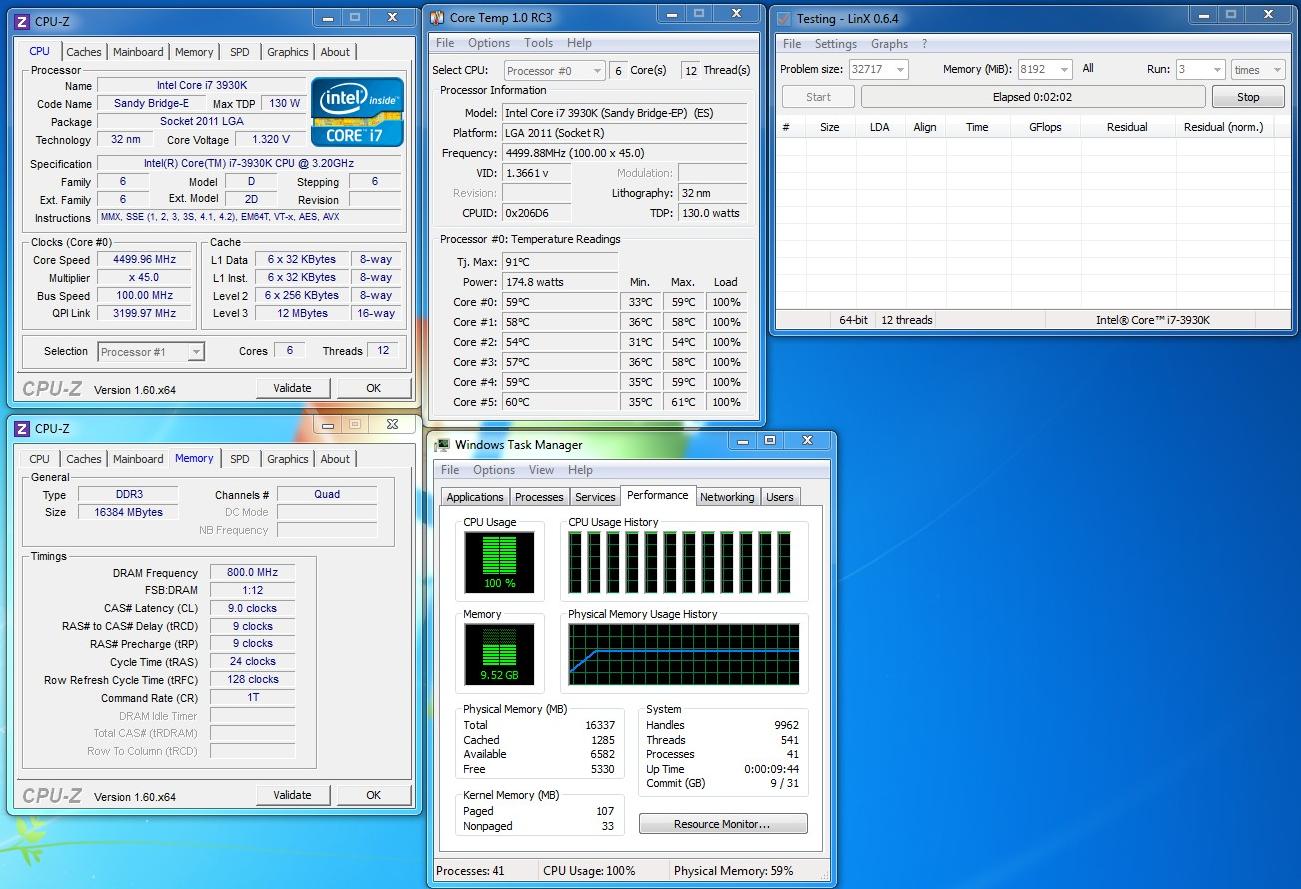Click the CPU-Z icon in the processor window title bar
This screenshot has height=889, width=1301.
click(22, 21)
